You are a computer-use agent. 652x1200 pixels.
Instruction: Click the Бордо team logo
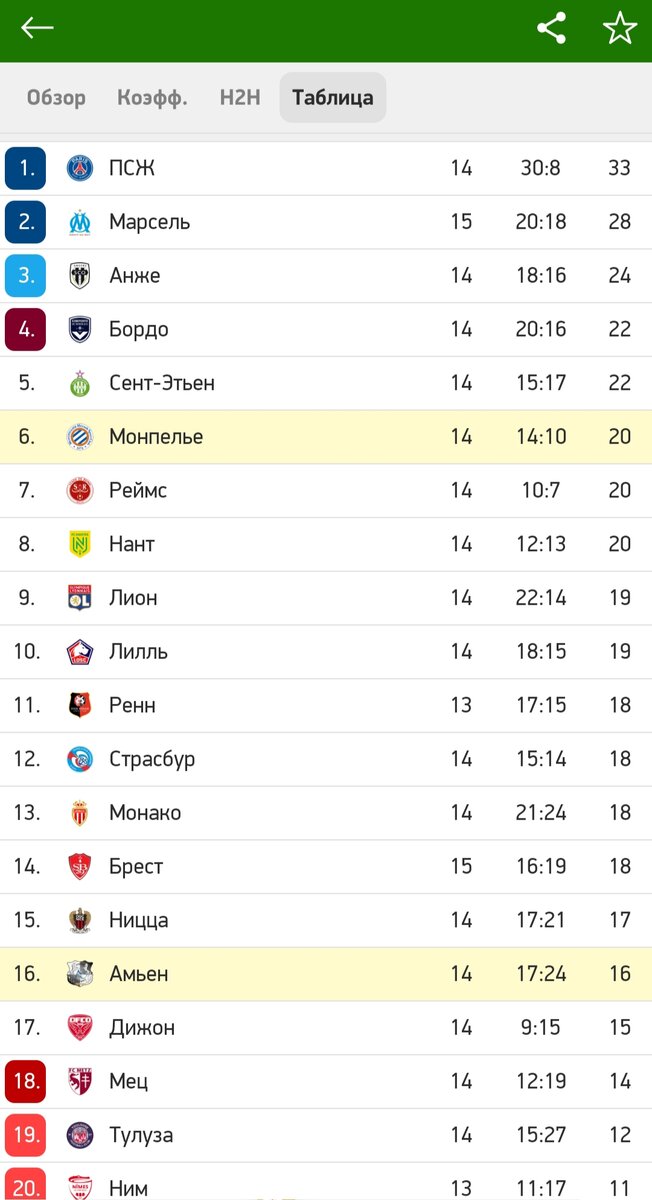click(80, 329)
